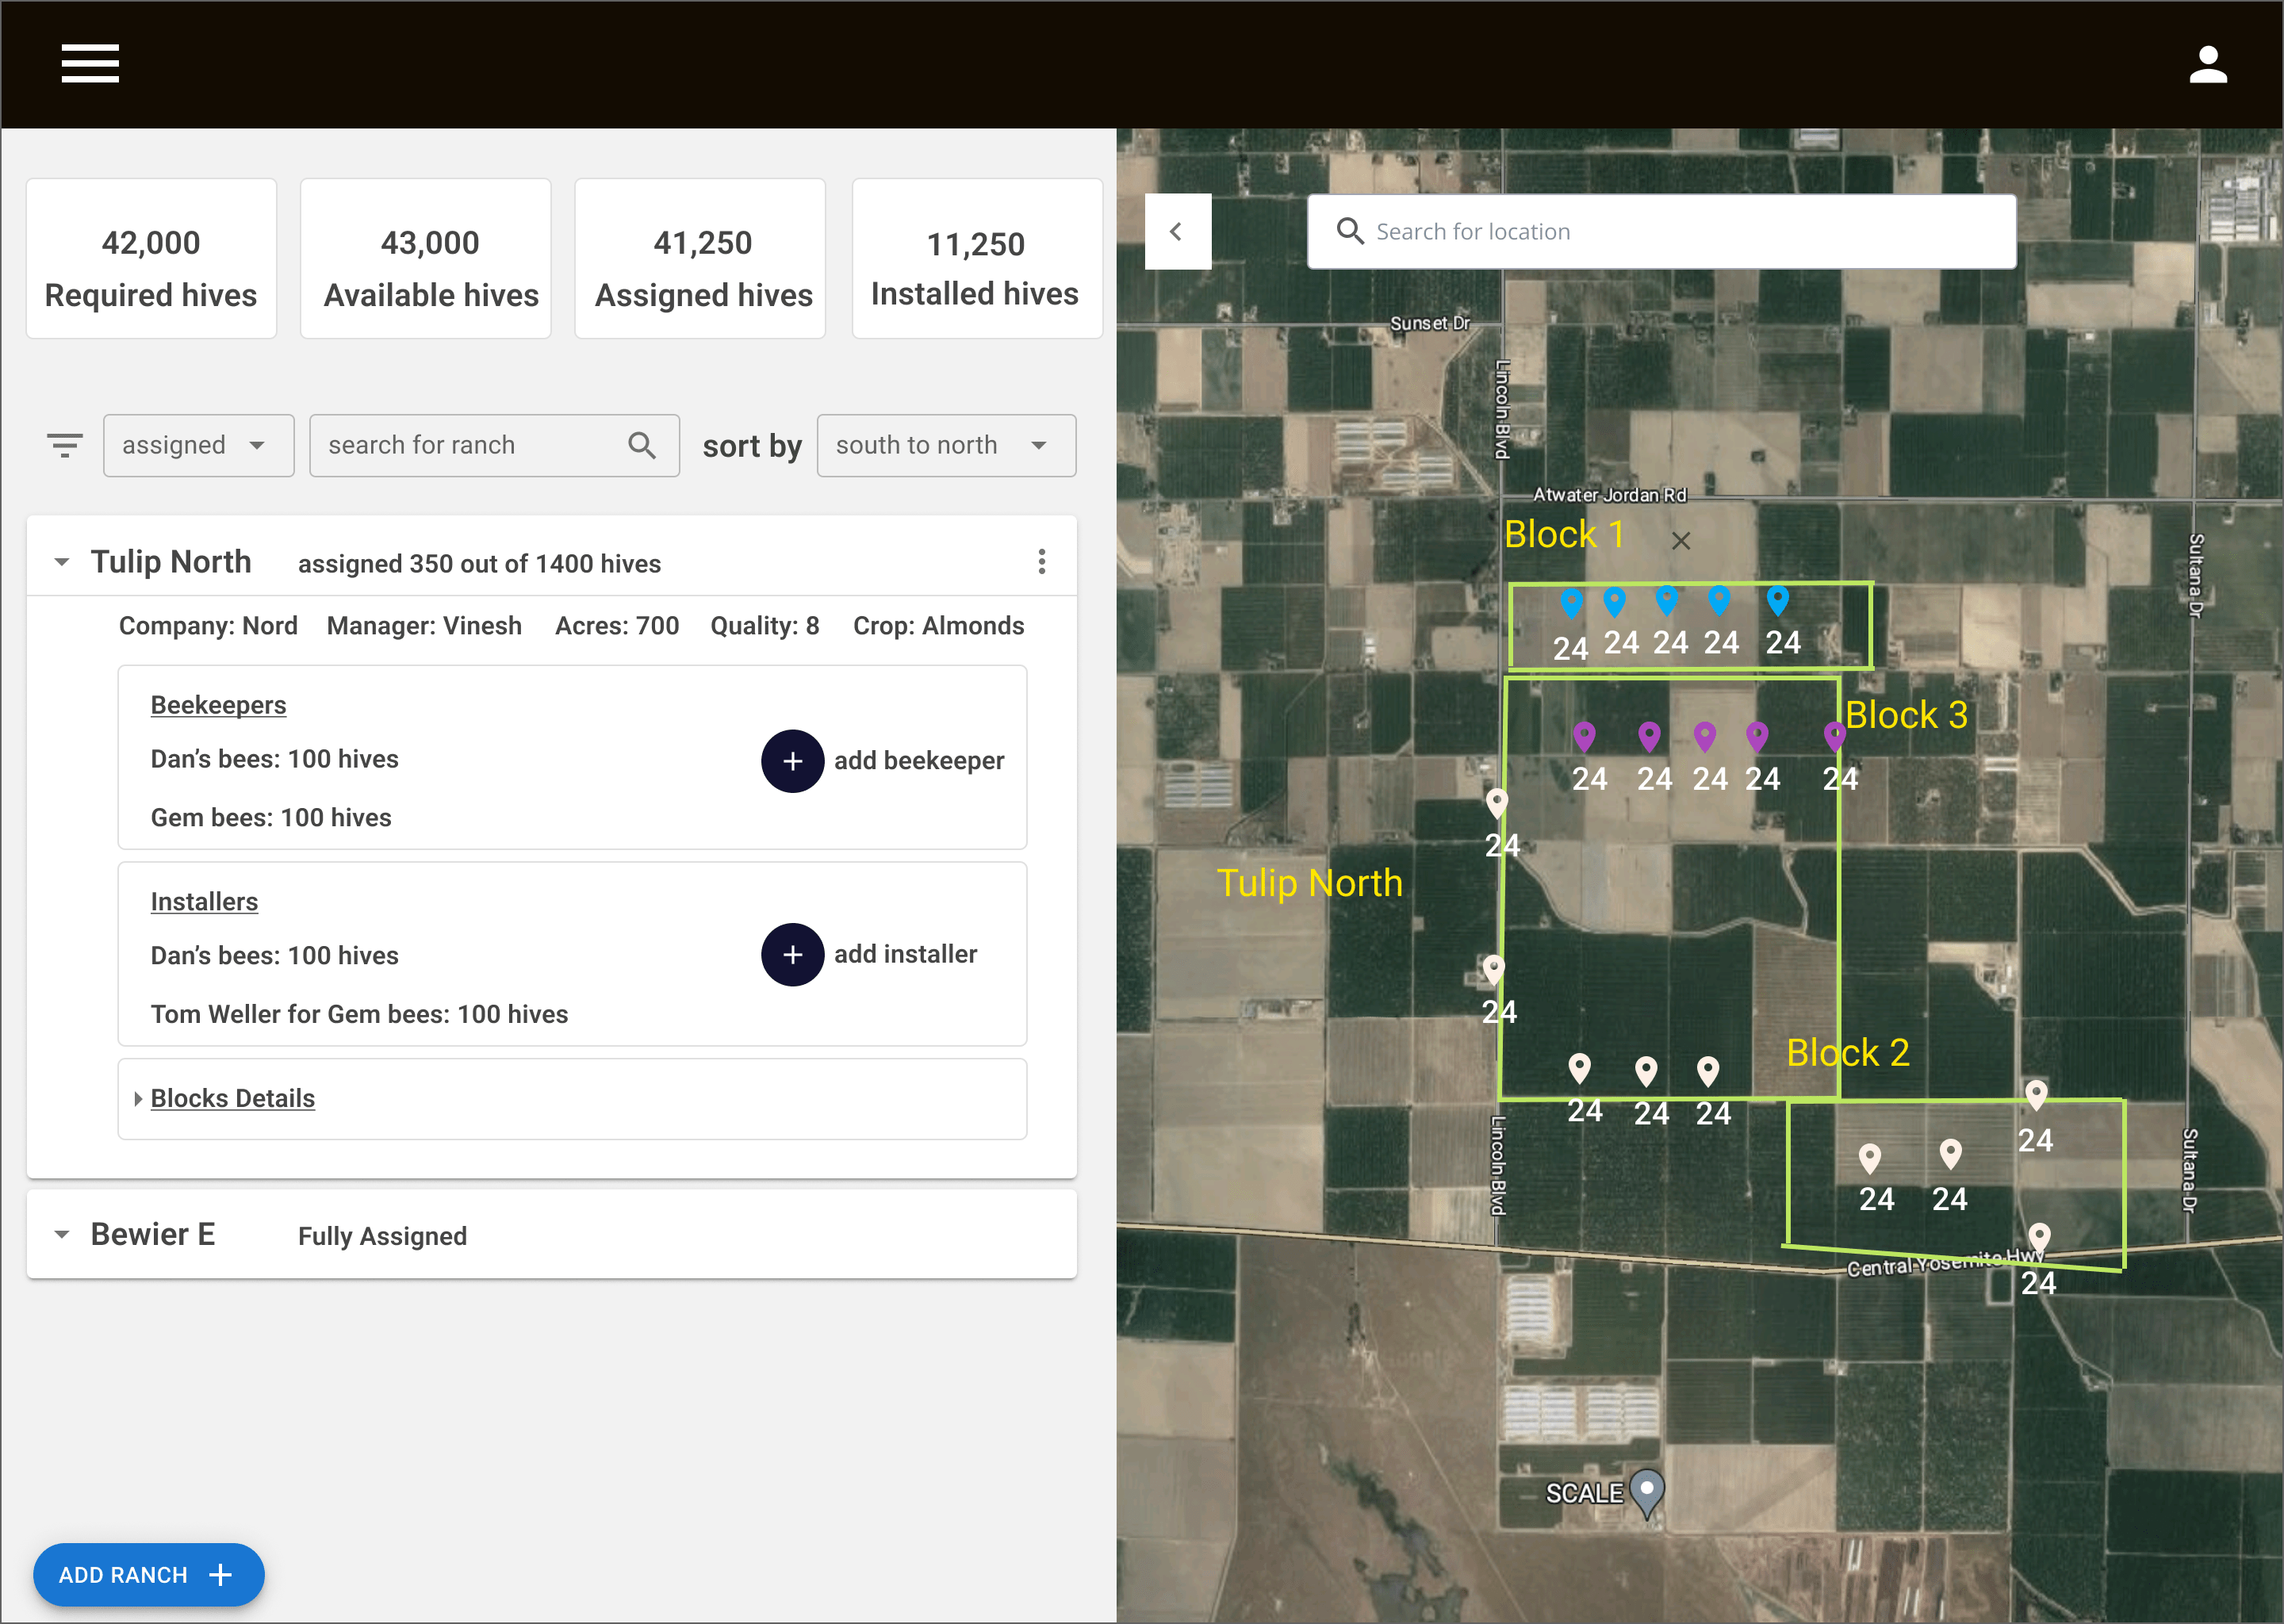Click the add beekeeper plus button
Image resolution: width=2284 pixels, height=1624 pixels.
point(792,761)
